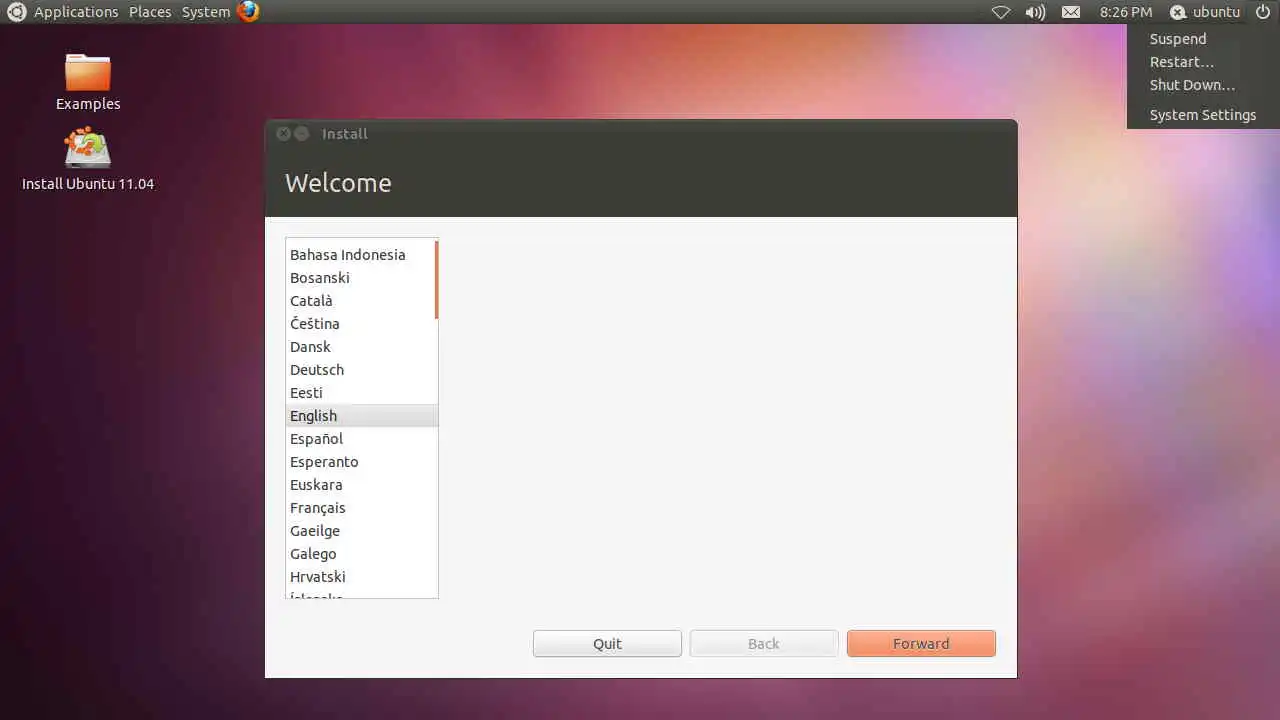Screen dimensions: 1280x720
Task: Open Firefox from the top panel
Action: (x=248, y=12)
